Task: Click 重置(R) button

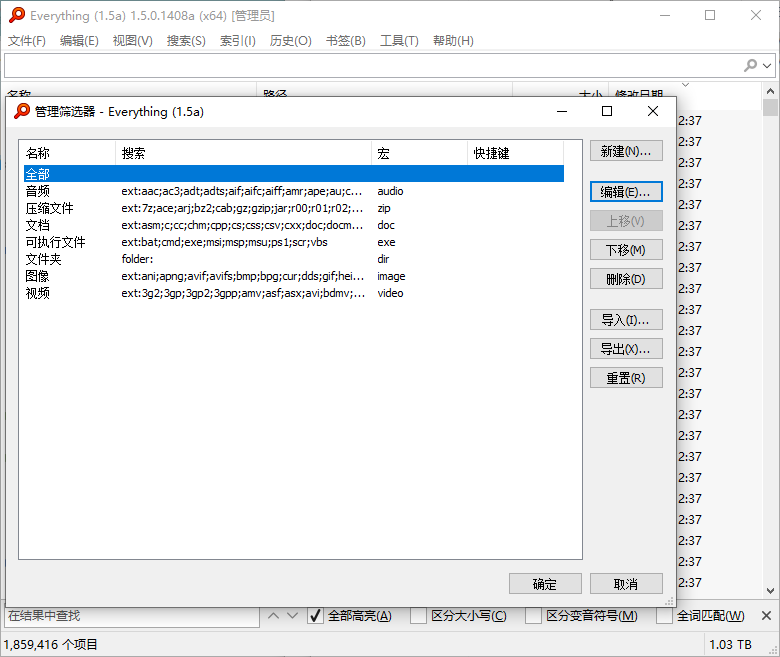Action: (626, 378)
